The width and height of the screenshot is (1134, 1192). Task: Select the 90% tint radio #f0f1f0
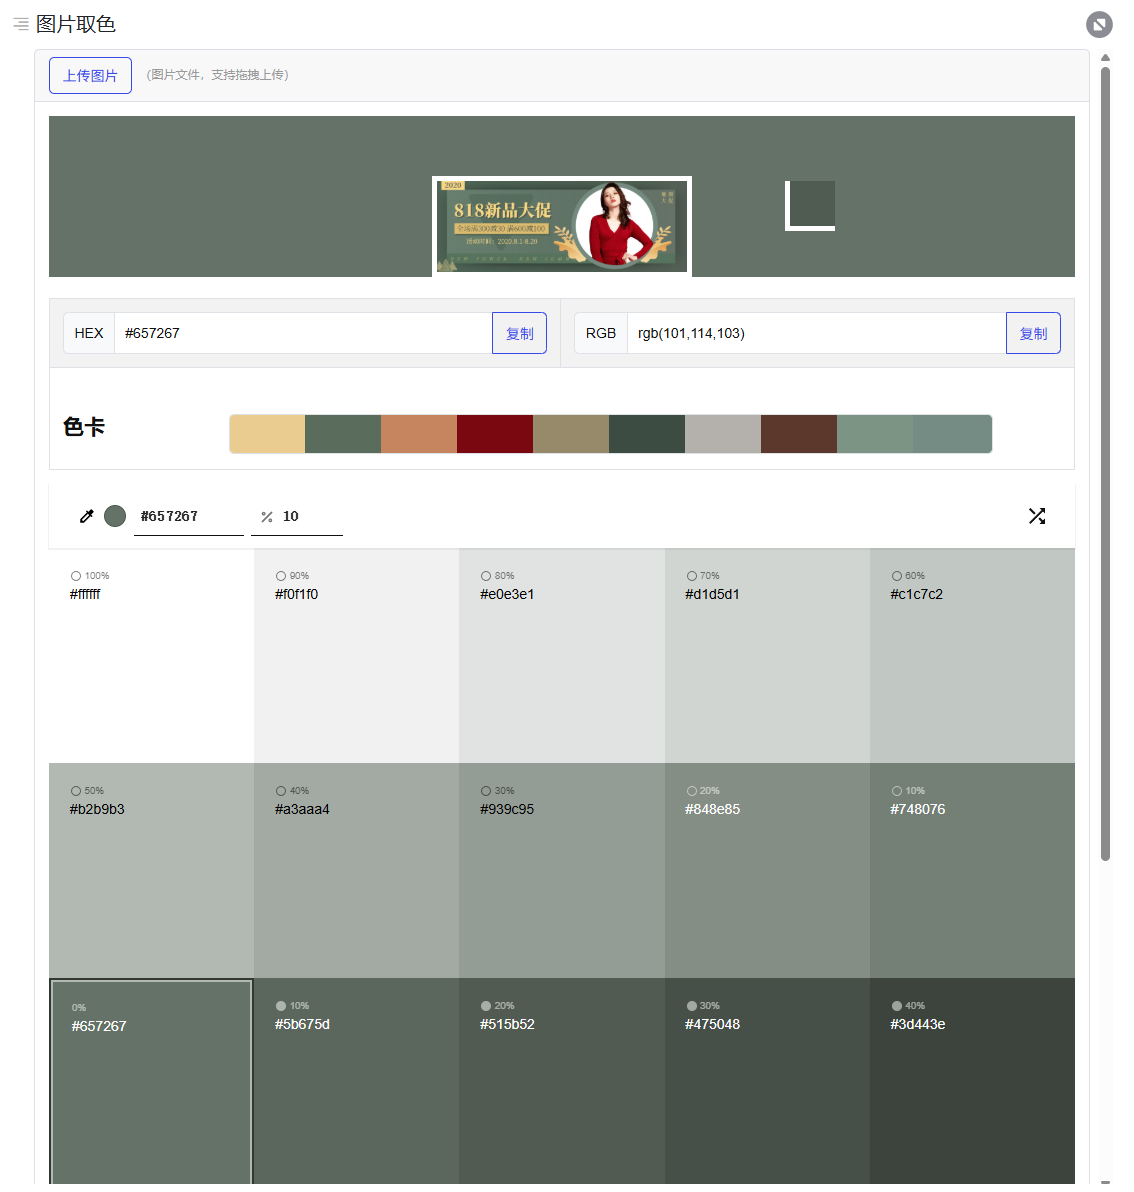(281, 576)
